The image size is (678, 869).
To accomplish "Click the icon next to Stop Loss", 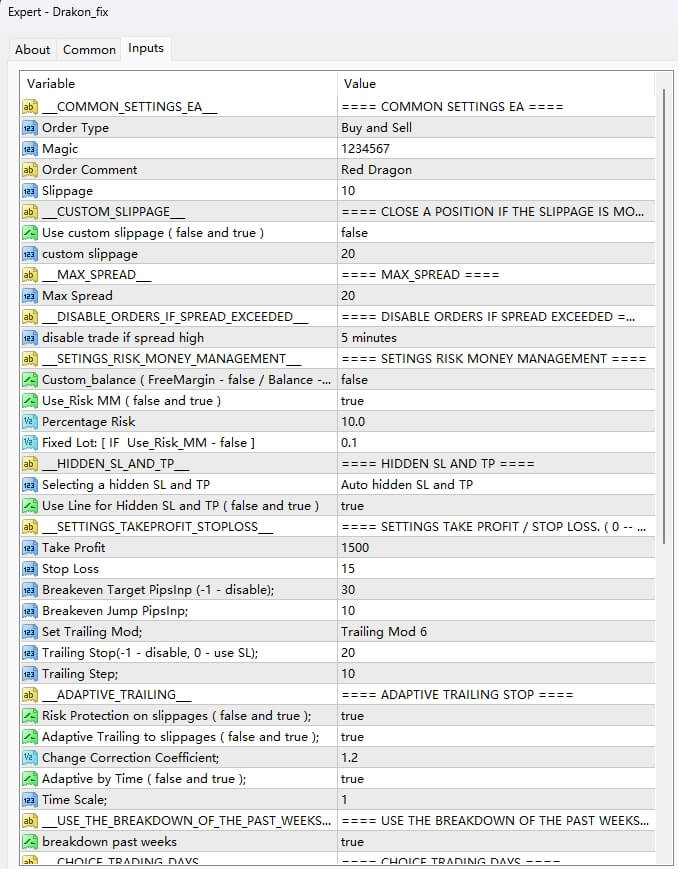I will pos(29,569).
